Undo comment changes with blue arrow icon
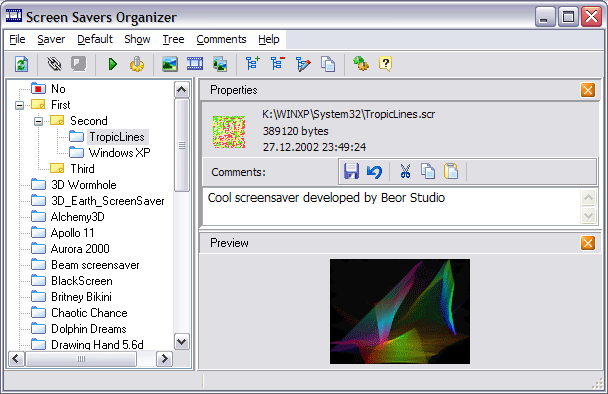Image resolution: width=608 pixels, height=394 pixels. [375, 171]
